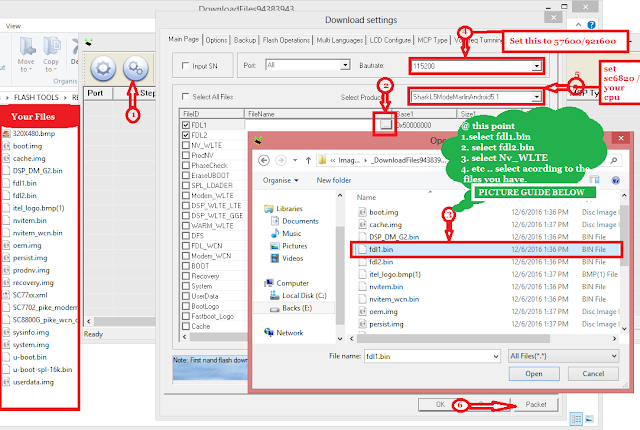Switch to Multi Languages tab
640x430 pixels.
pyautogui.click(x=340, y=40)
